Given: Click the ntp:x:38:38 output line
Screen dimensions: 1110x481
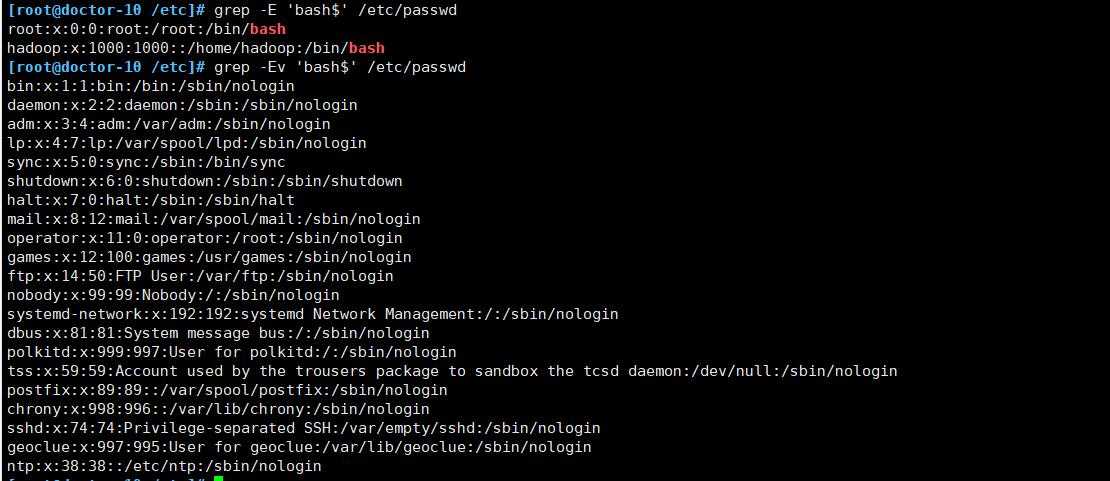Looking at the screenshot, I should [x=164, y=466].
